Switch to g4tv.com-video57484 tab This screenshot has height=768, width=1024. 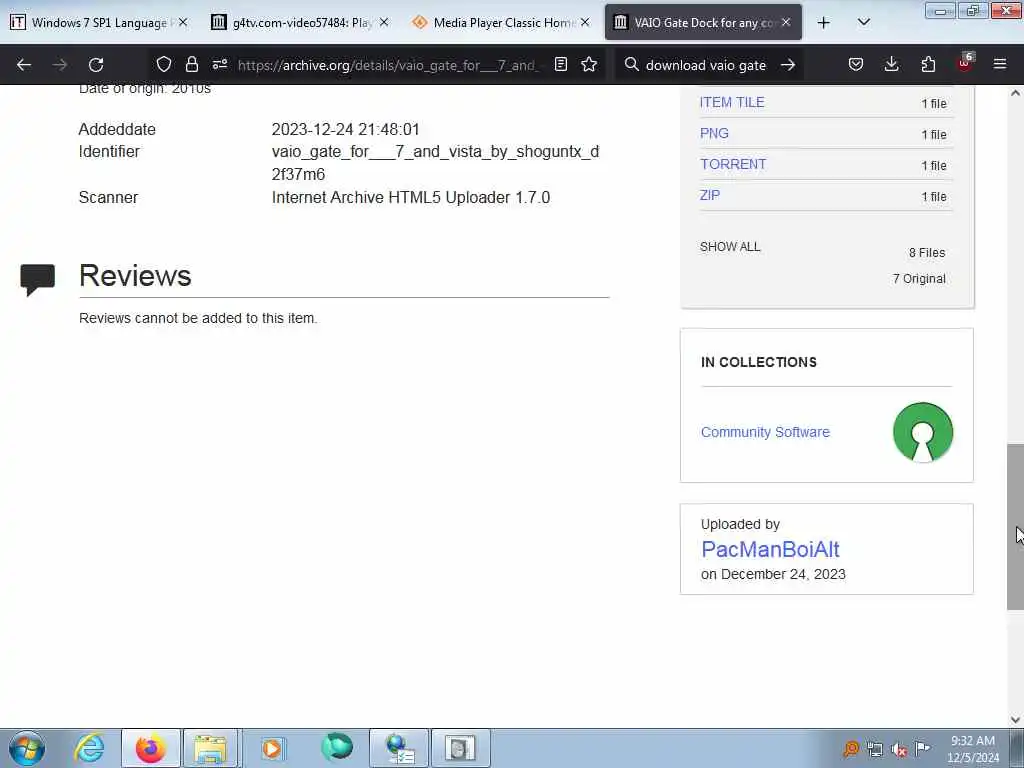(x=300, y=23)
